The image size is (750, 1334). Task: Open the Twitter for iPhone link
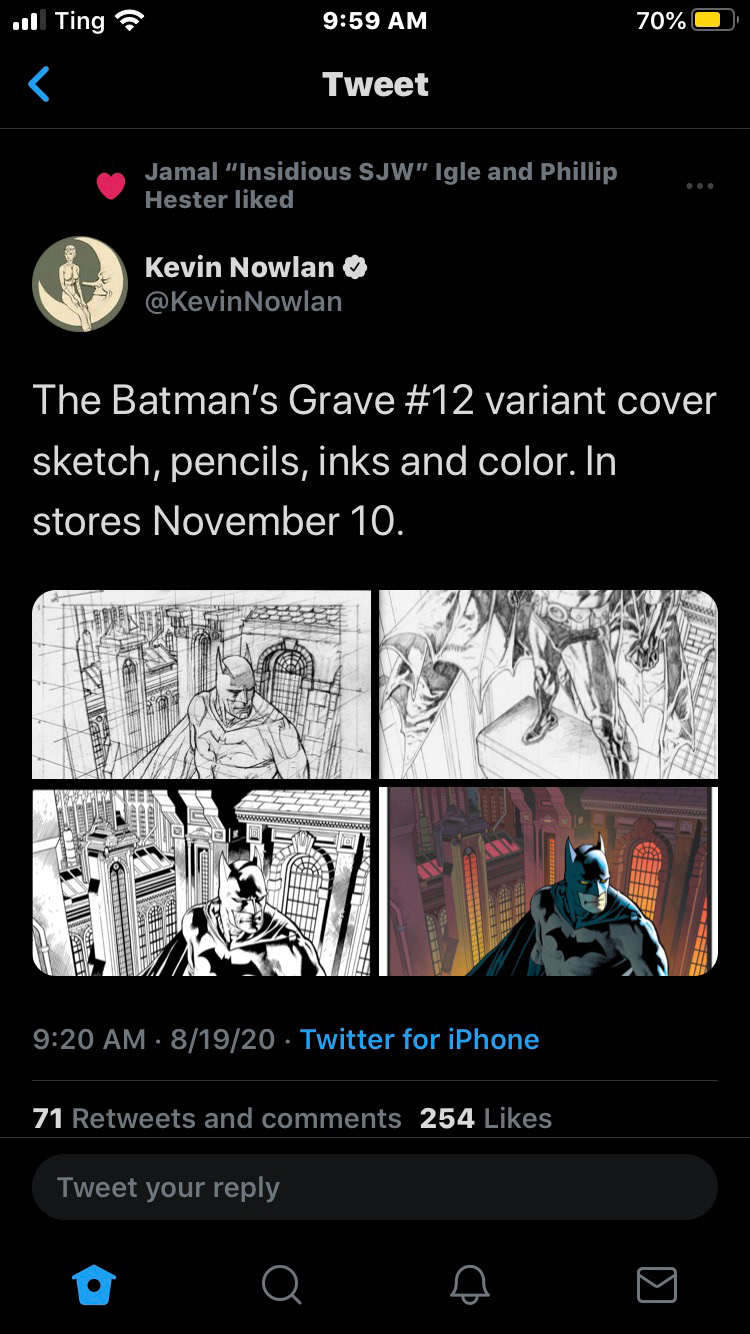419,1039
